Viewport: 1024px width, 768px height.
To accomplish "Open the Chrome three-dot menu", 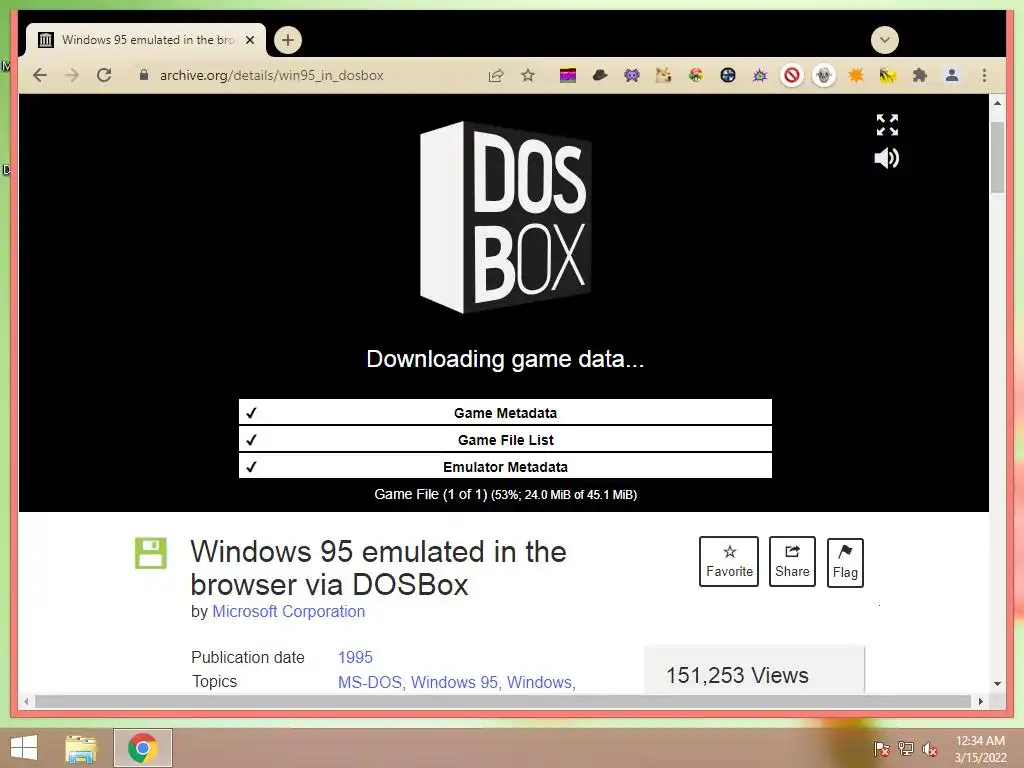I will [984, 76].
